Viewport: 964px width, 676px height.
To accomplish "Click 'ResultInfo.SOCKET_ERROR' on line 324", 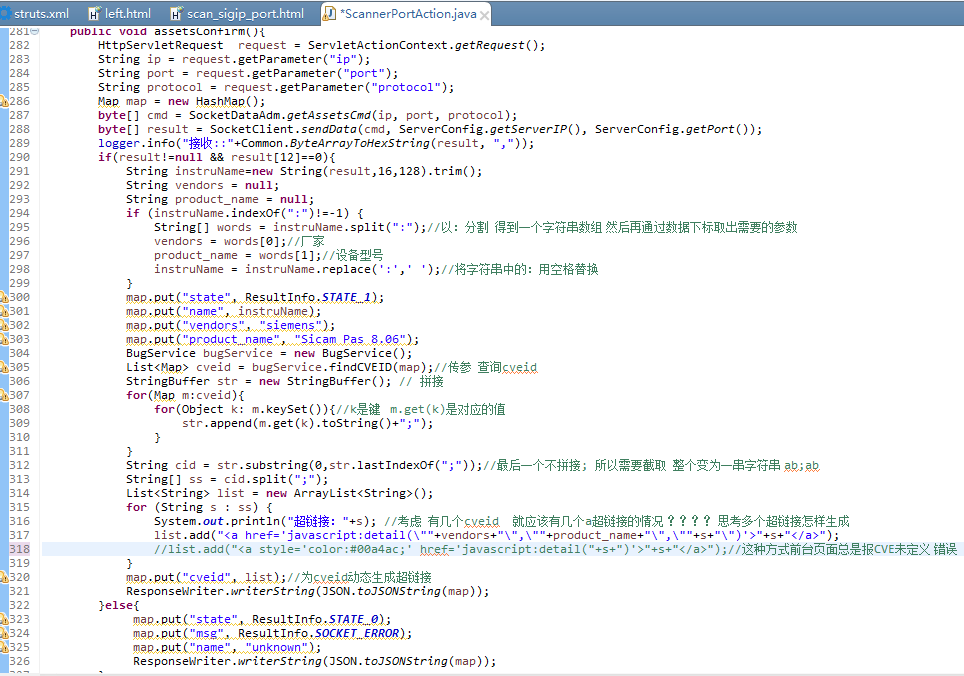I will pos(318,633).
